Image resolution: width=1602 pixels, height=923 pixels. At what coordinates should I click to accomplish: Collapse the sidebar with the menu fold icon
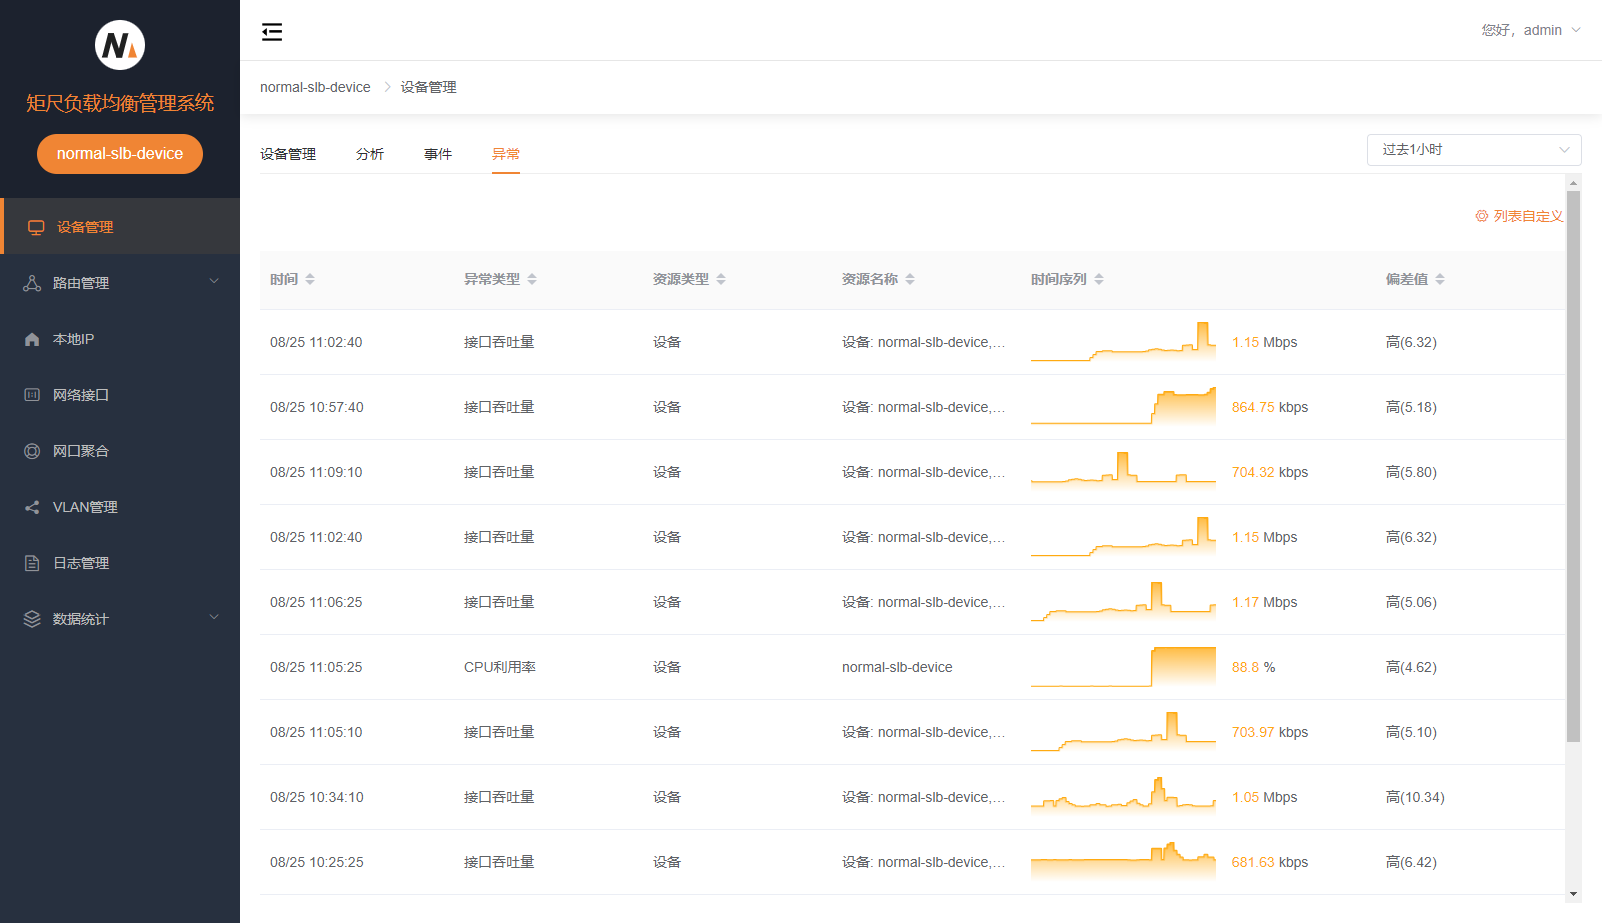click(272, 32)
